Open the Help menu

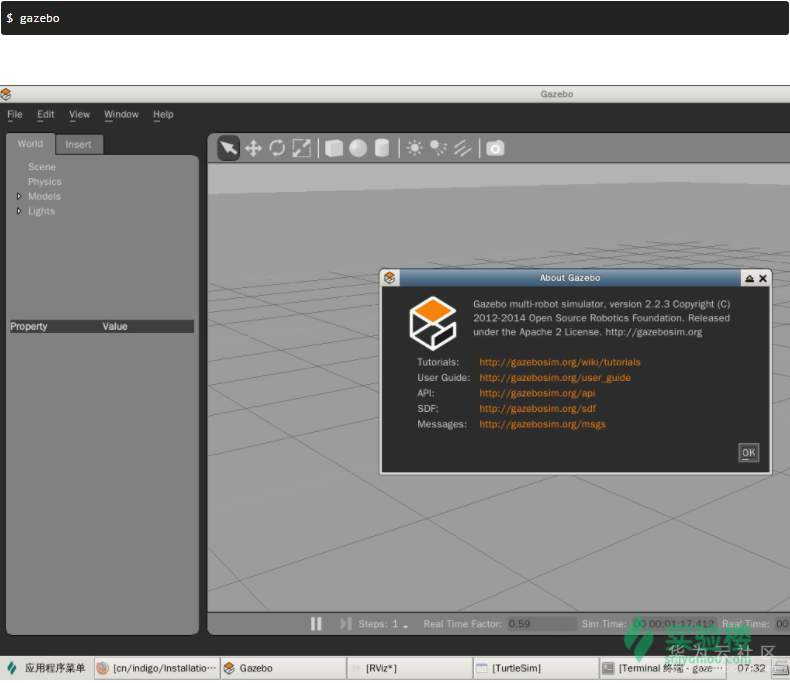[x=163, y=114]
